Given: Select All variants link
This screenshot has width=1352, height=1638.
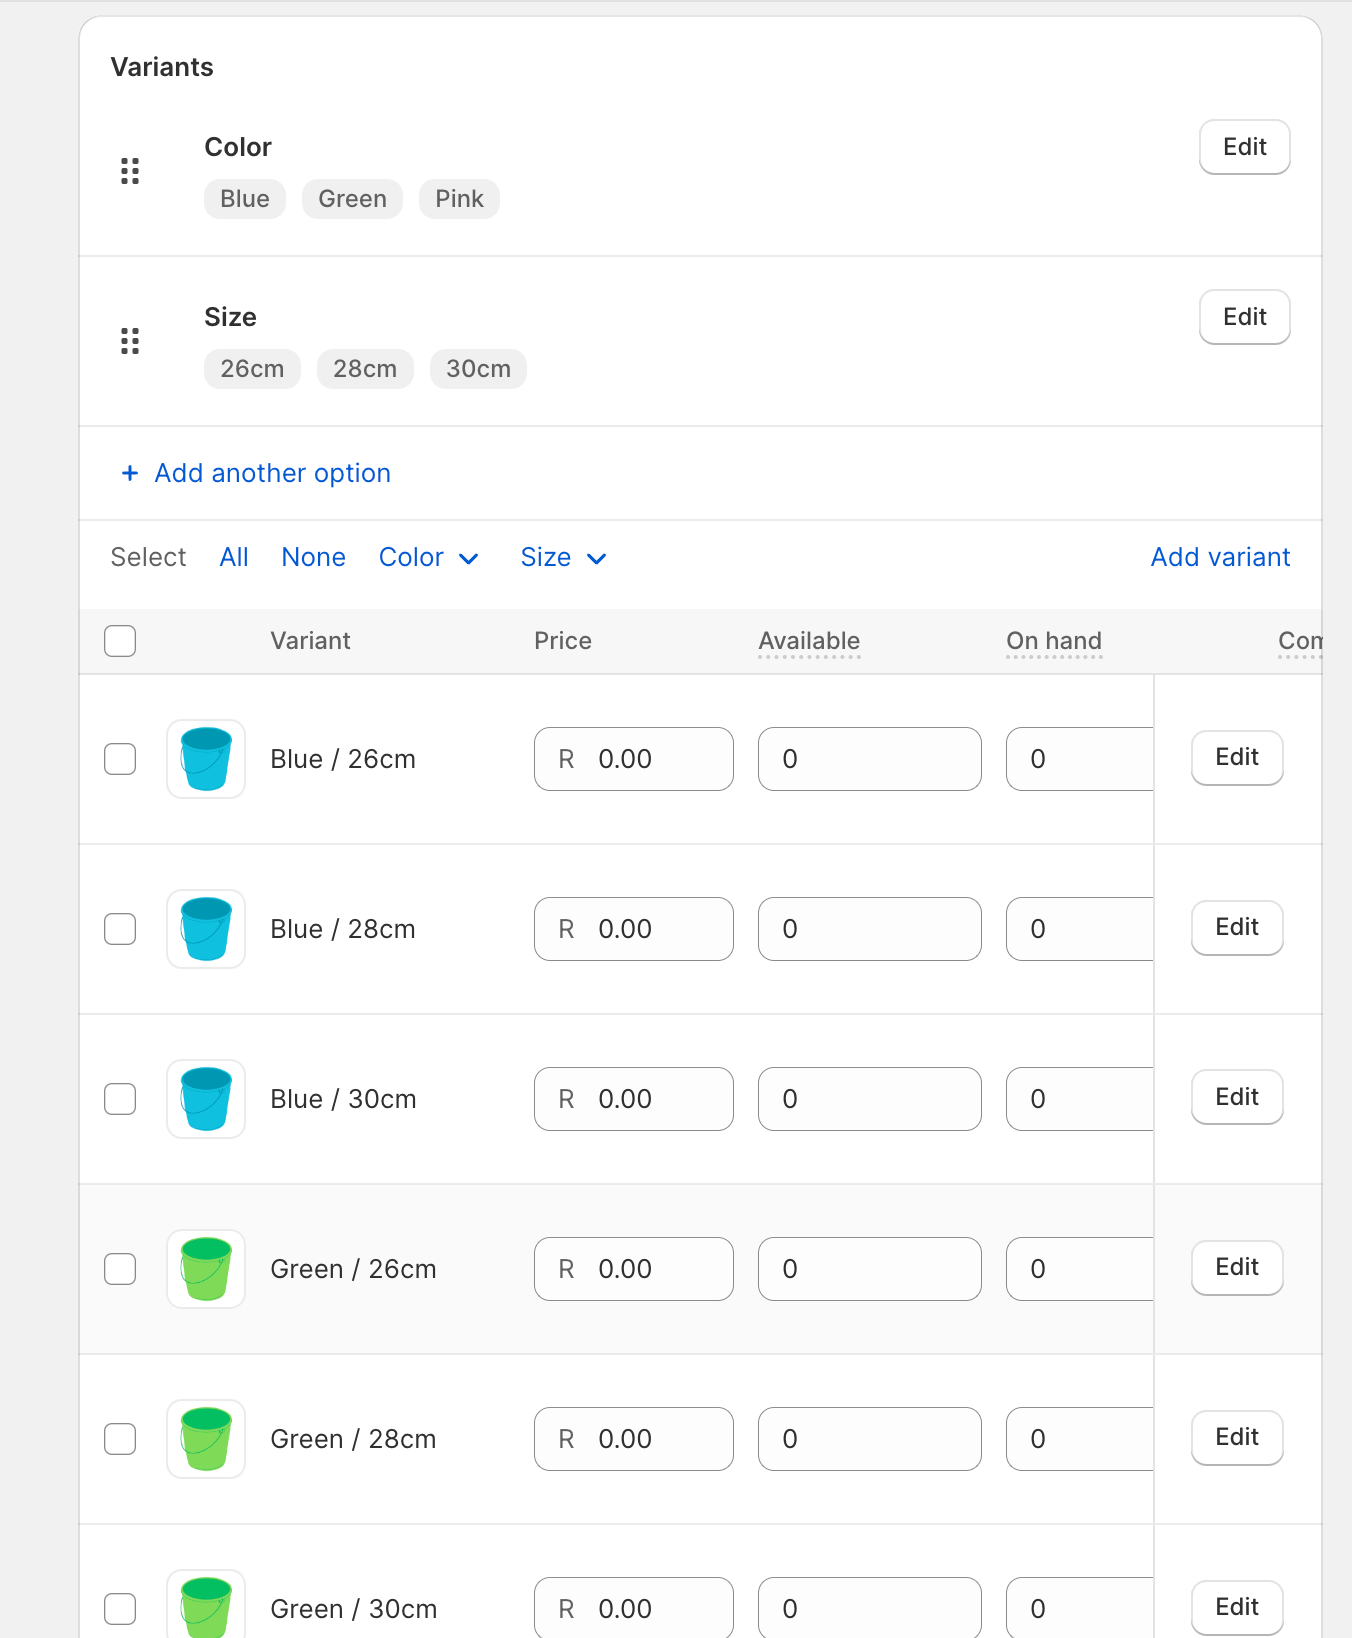Looking at the screenshot, I should coord(234,558).
